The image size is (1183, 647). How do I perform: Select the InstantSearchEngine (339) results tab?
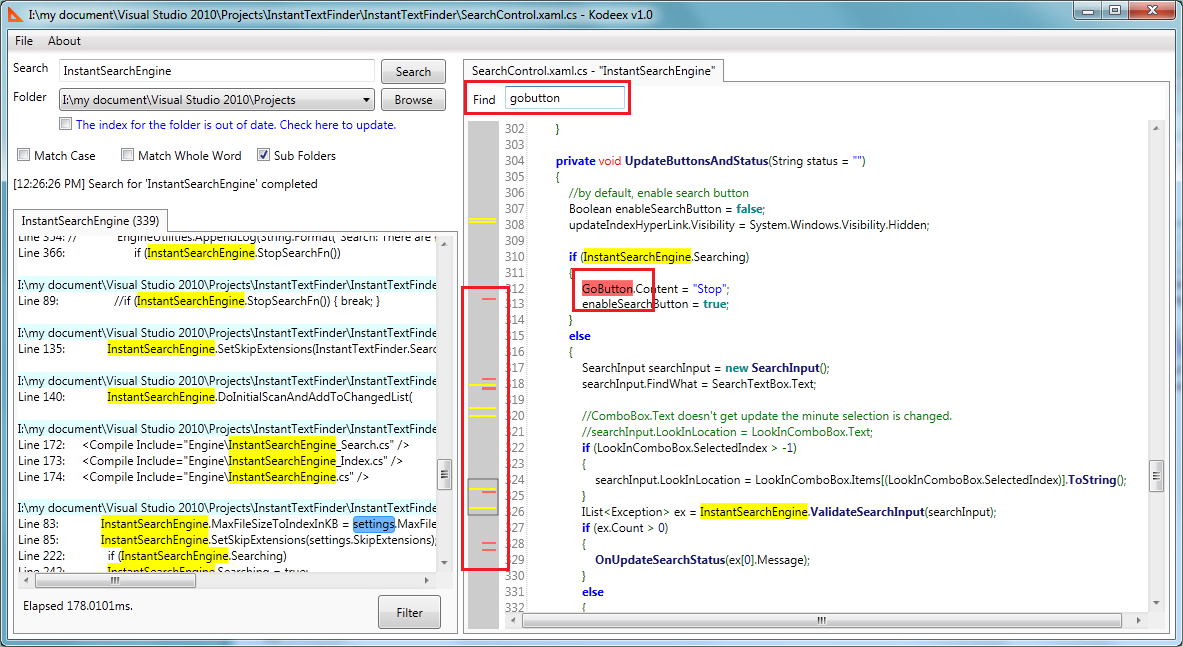point(90,220)
